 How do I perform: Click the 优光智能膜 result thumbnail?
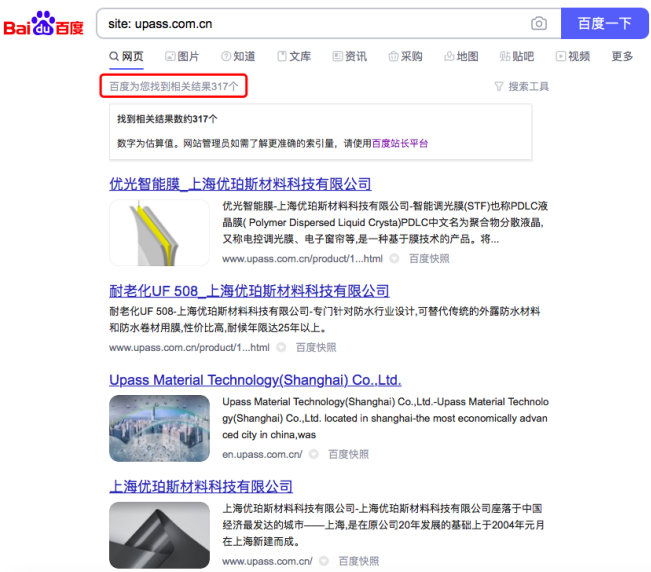(159, 232)
